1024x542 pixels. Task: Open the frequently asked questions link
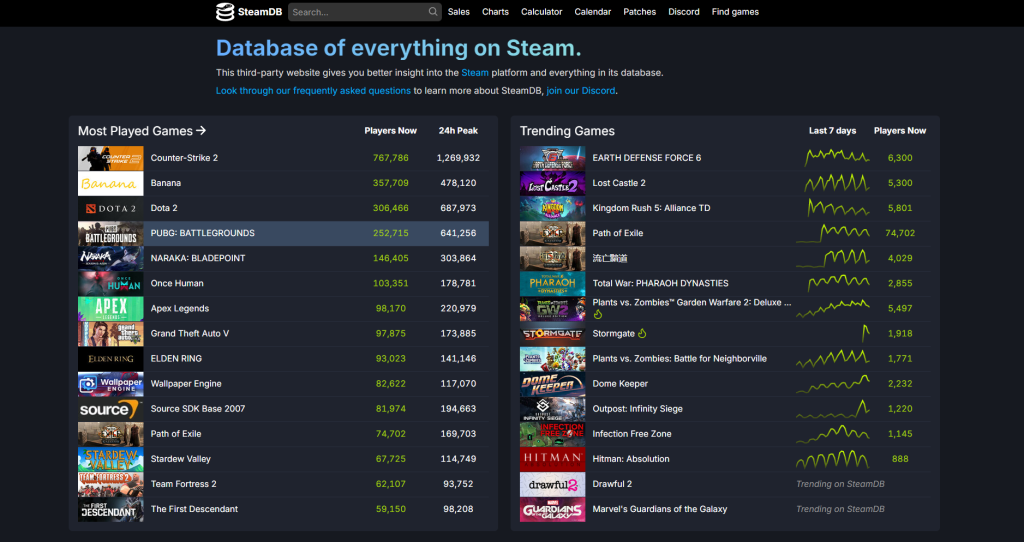(x=313, y=91)
